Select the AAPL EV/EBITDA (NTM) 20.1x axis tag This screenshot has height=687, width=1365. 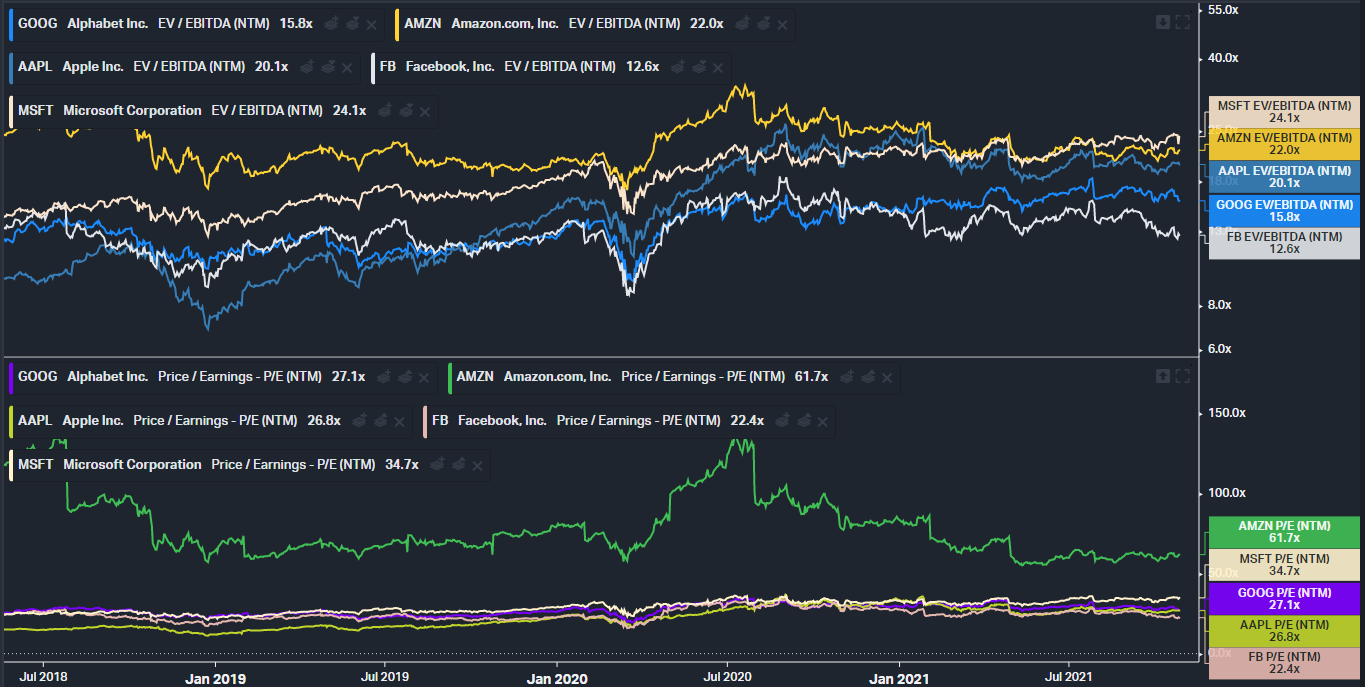coord(1284,177)
